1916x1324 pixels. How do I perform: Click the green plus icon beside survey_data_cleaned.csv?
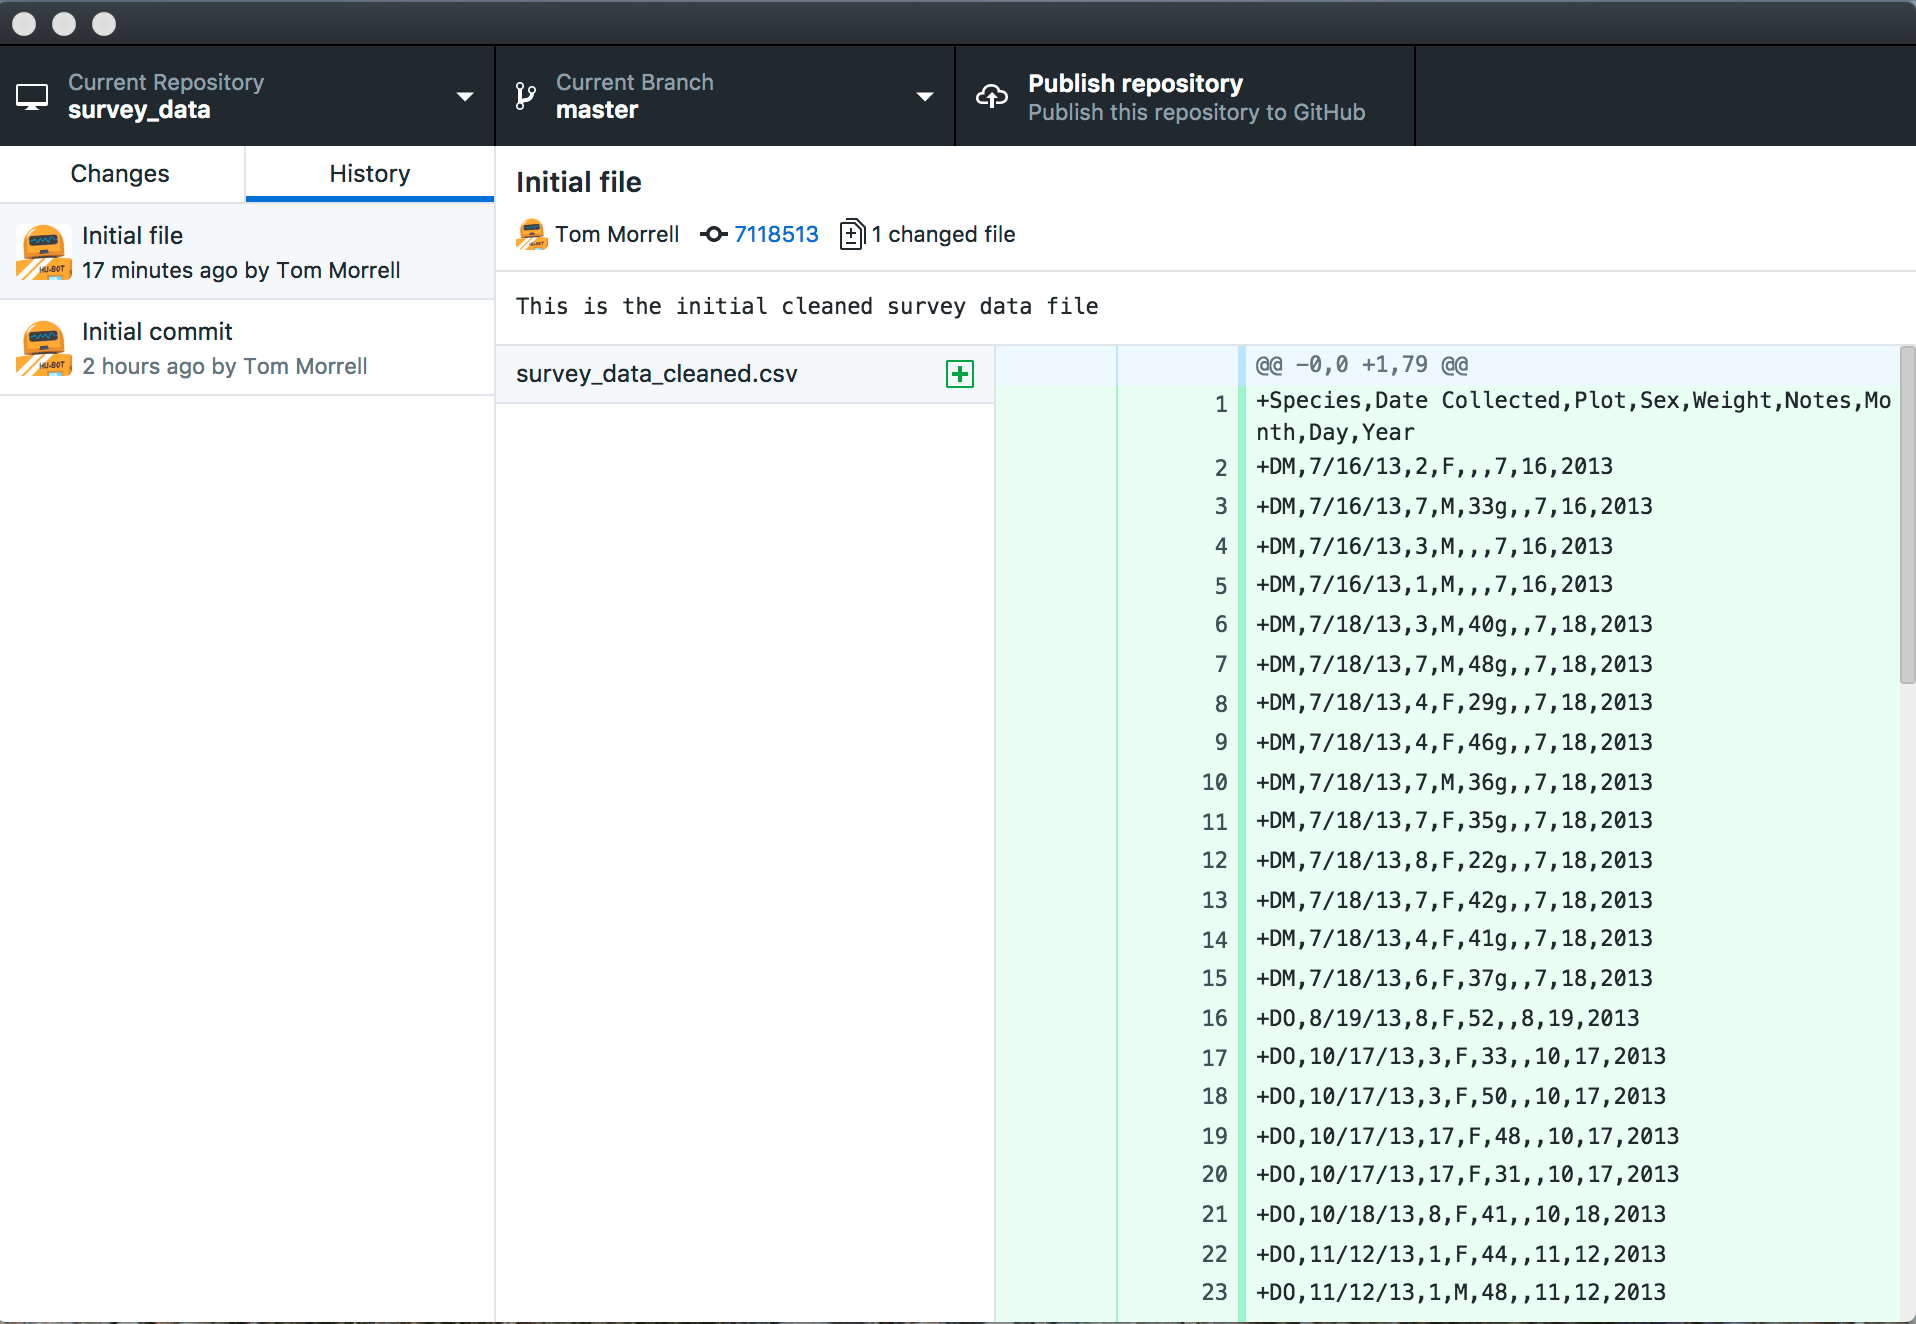(x=959, y=374)
